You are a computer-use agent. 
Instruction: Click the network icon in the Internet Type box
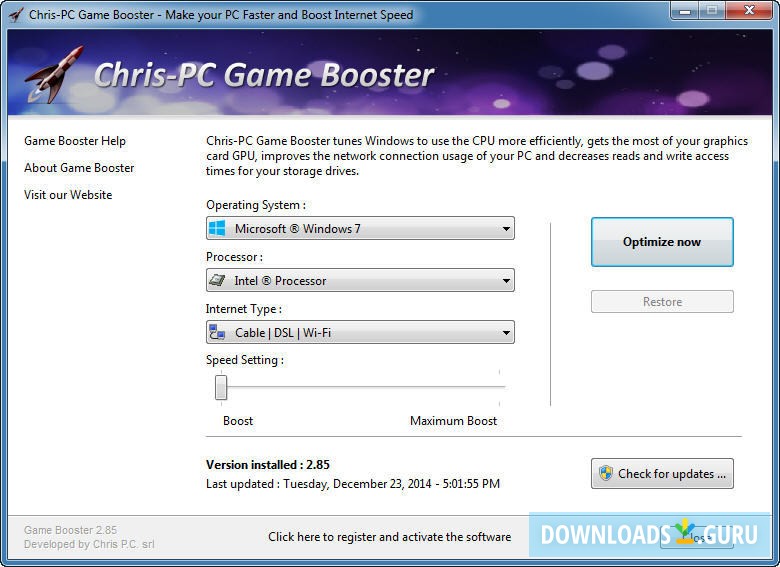point(217,332)
